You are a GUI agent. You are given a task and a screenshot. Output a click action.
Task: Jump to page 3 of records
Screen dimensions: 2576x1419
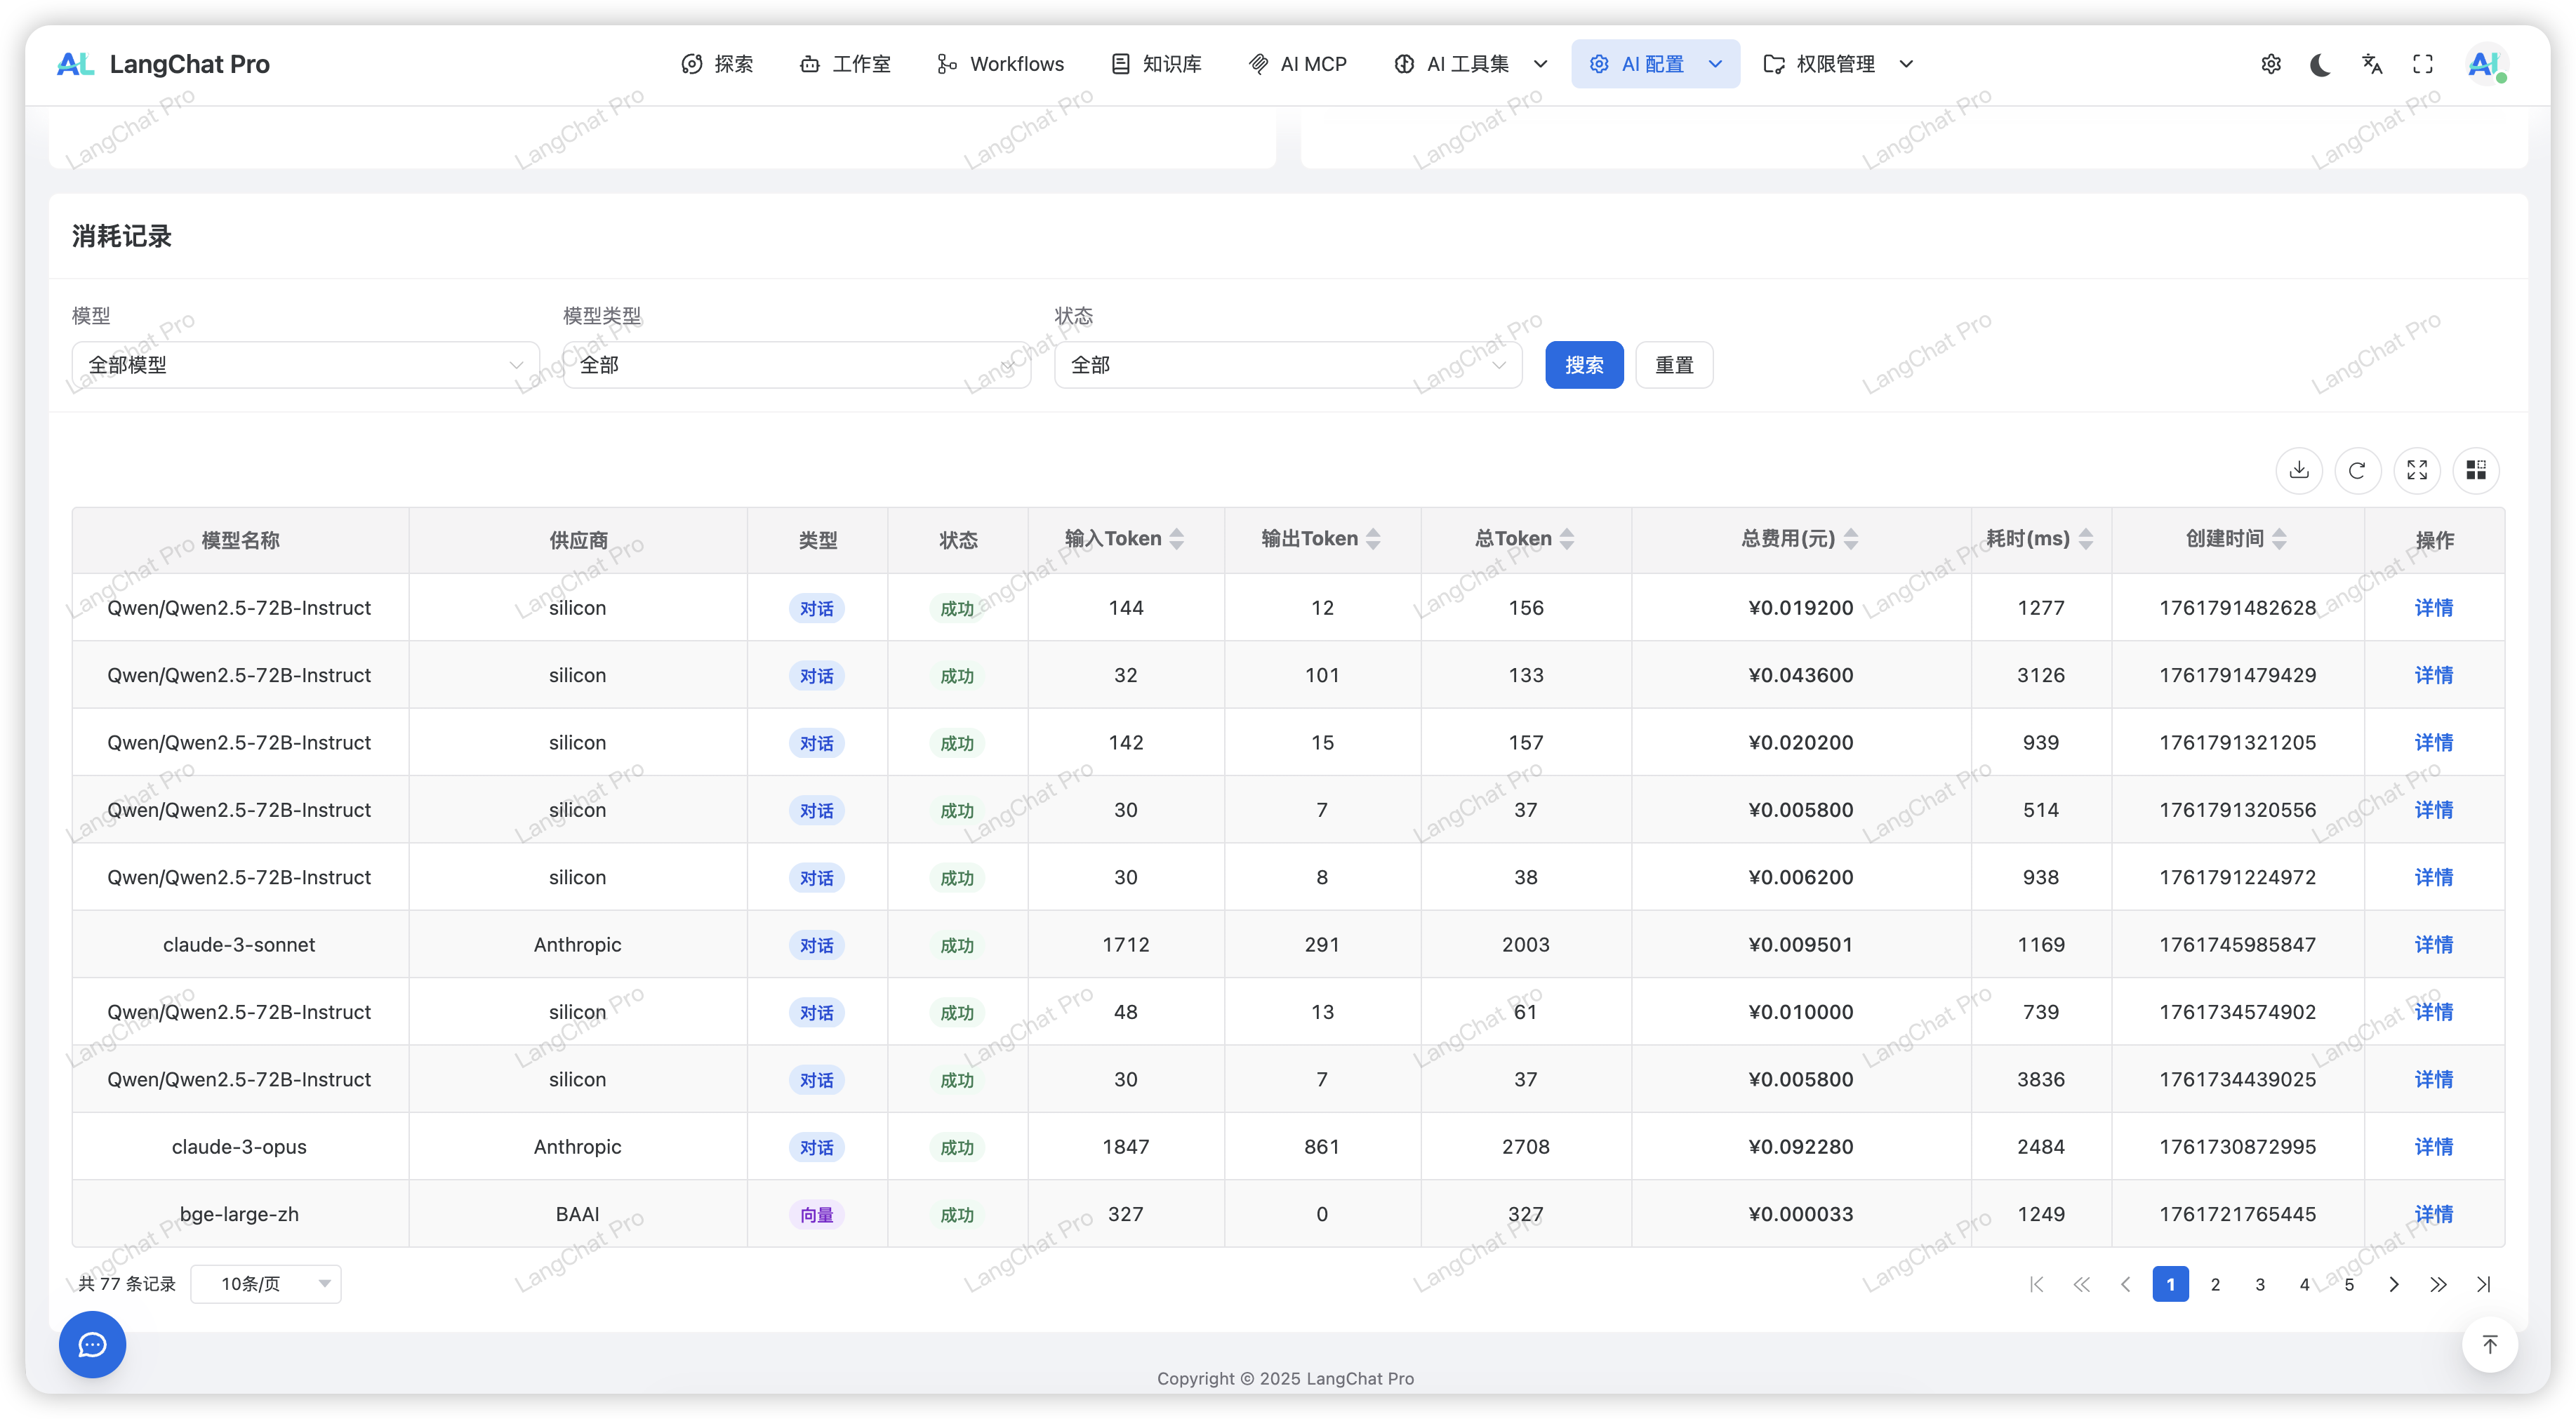[x=2259, y=1284]
